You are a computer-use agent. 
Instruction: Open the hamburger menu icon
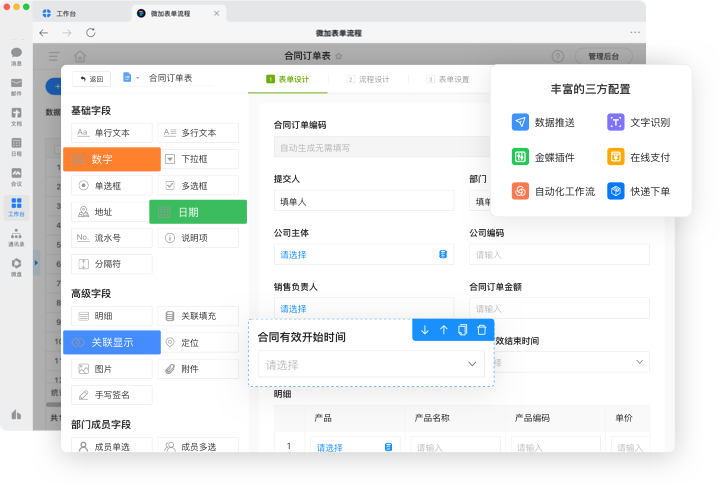(54, 56)
